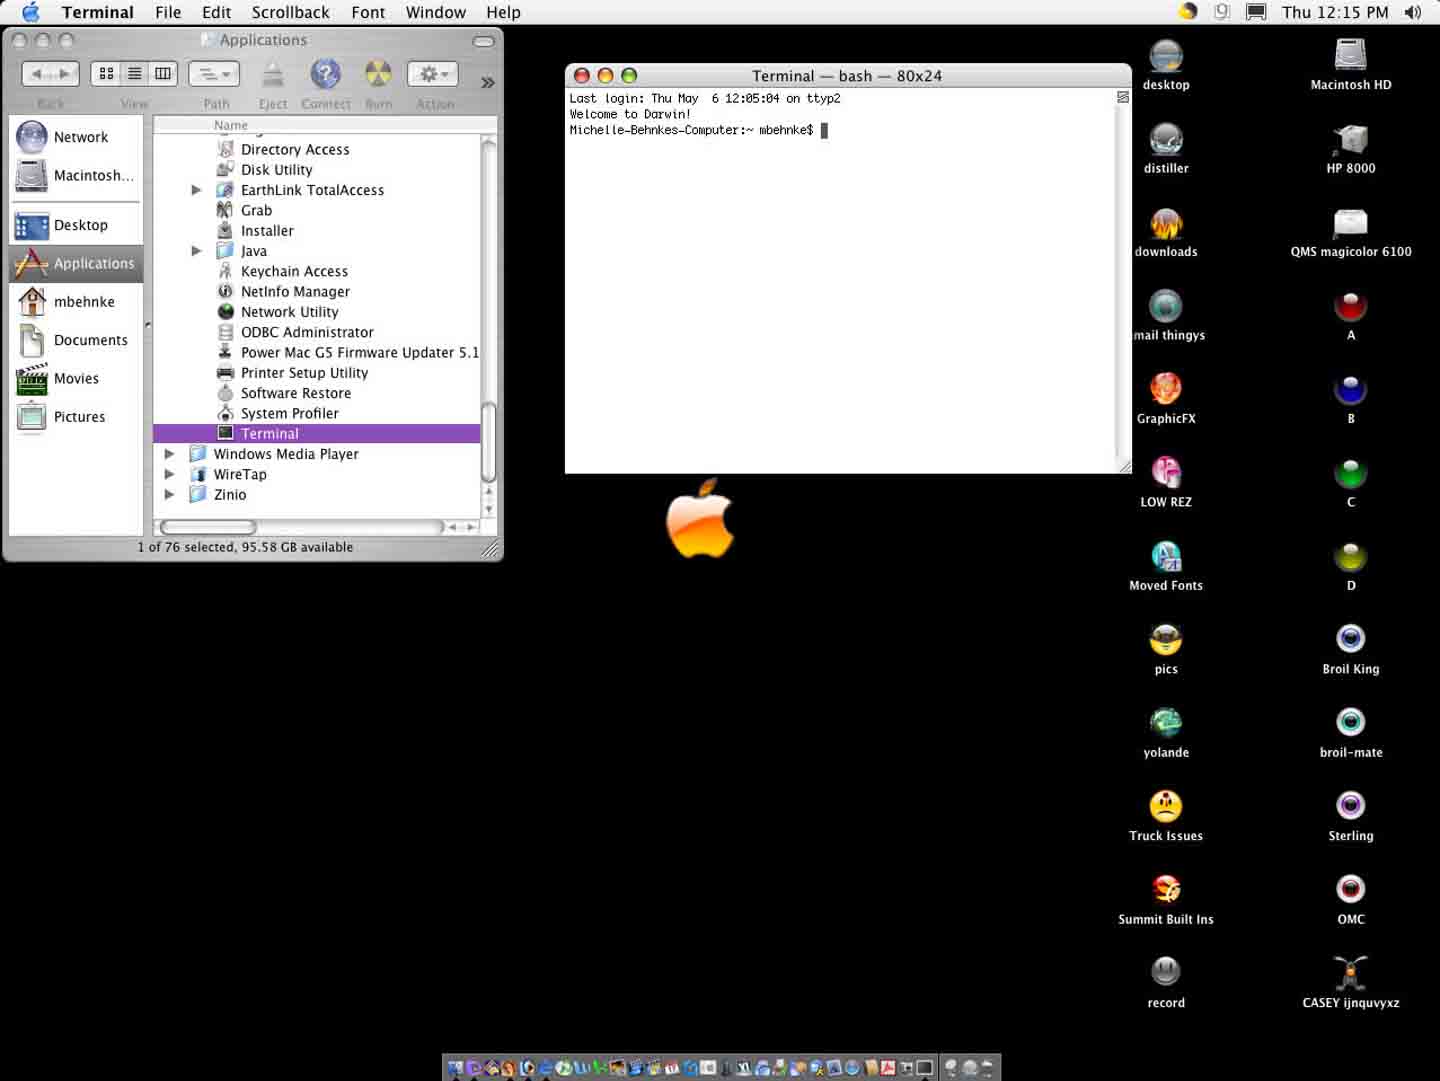
Task: Expand the EarthLink TotalAccess folder
Action: (196, 190)
